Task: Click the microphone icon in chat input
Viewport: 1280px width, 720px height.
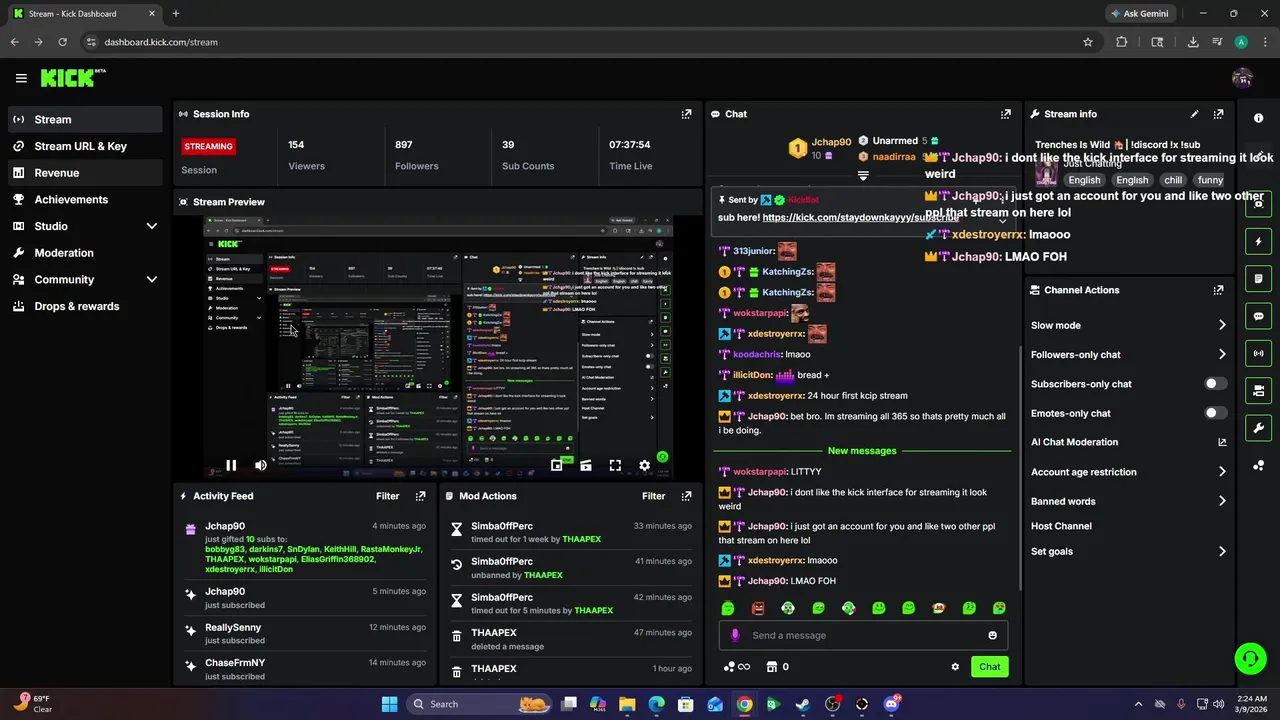Action: pyautogui.click(x=735, y=635)
